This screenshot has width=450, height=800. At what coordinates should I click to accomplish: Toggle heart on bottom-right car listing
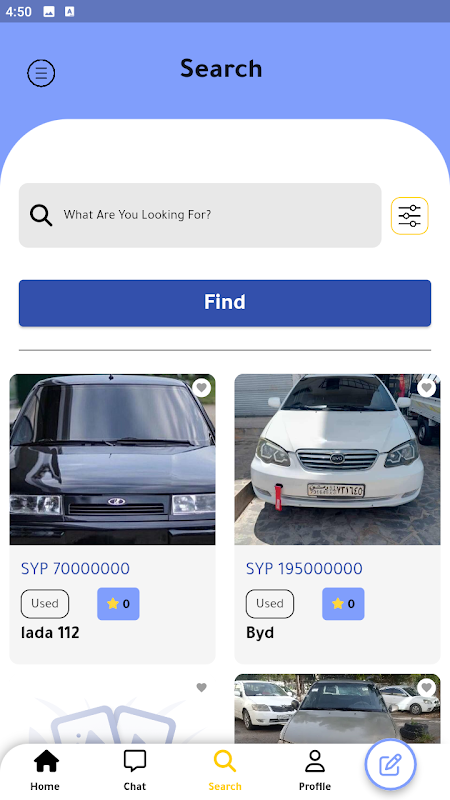pos(427,688)
